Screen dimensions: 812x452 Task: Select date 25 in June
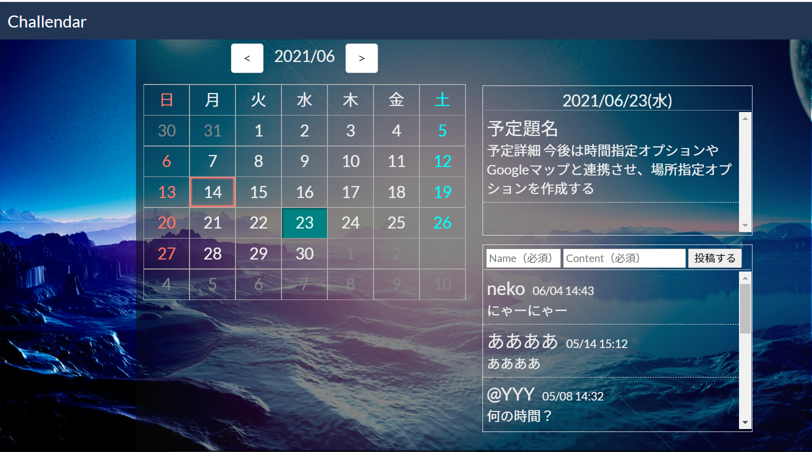397,223
